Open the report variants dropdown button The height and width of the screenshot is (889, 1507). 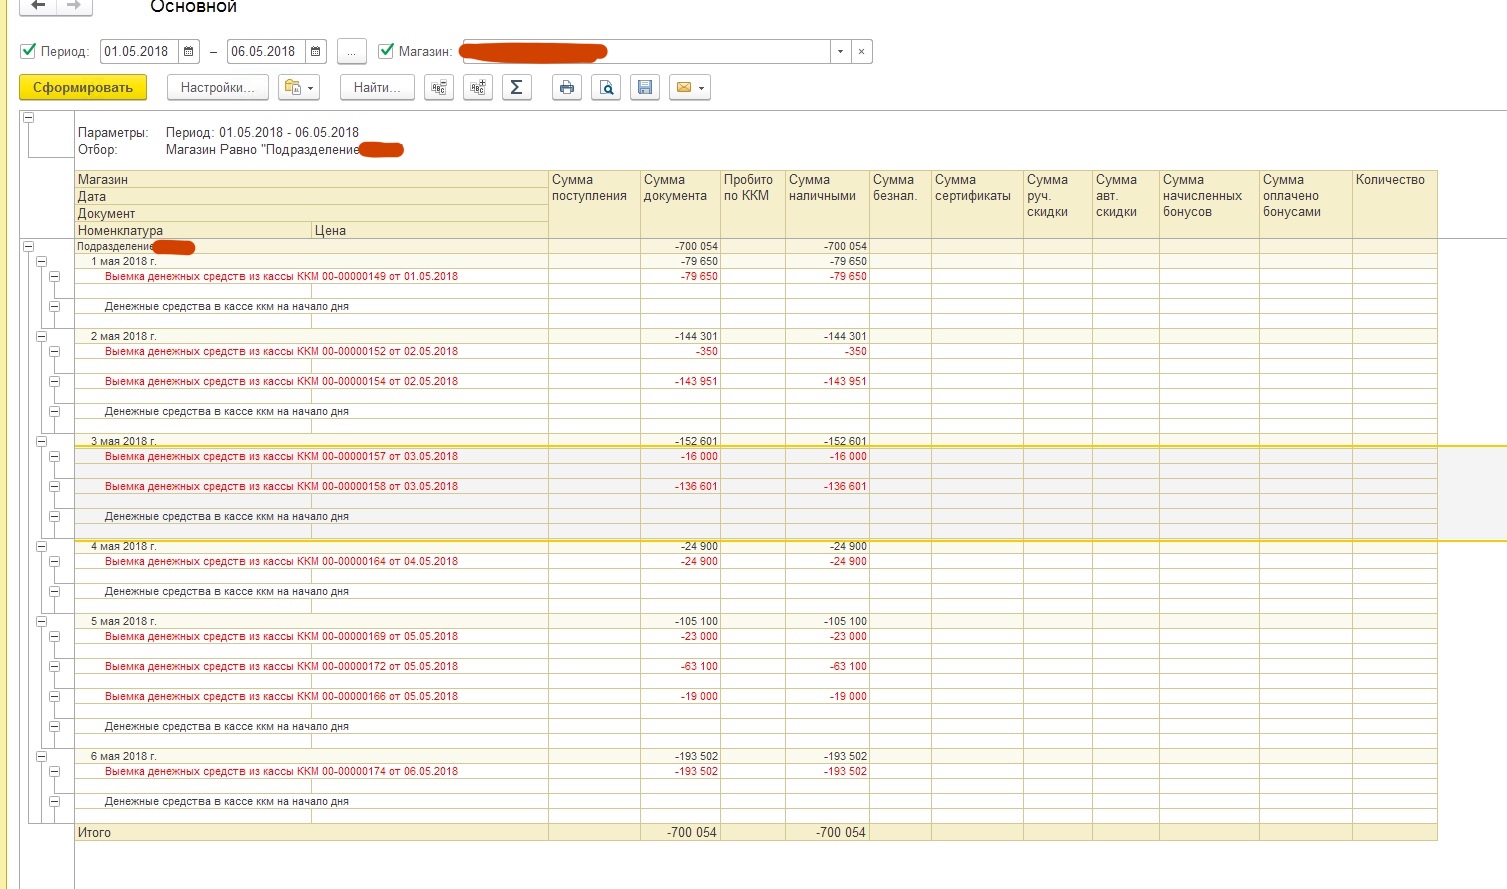point(299,88)
